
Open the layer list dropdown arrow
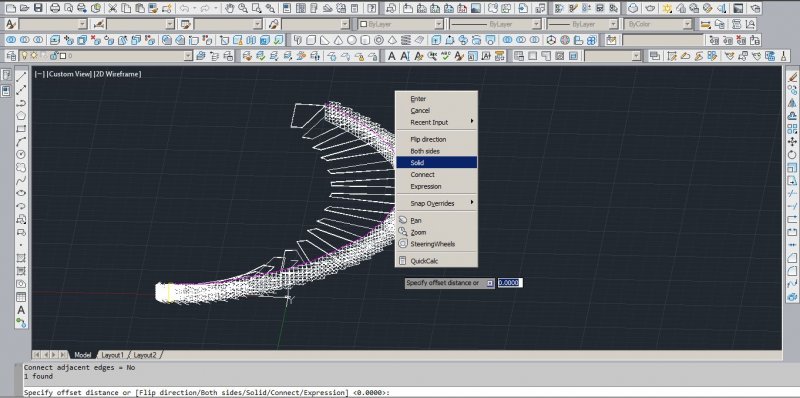click(x=188, y=56)
